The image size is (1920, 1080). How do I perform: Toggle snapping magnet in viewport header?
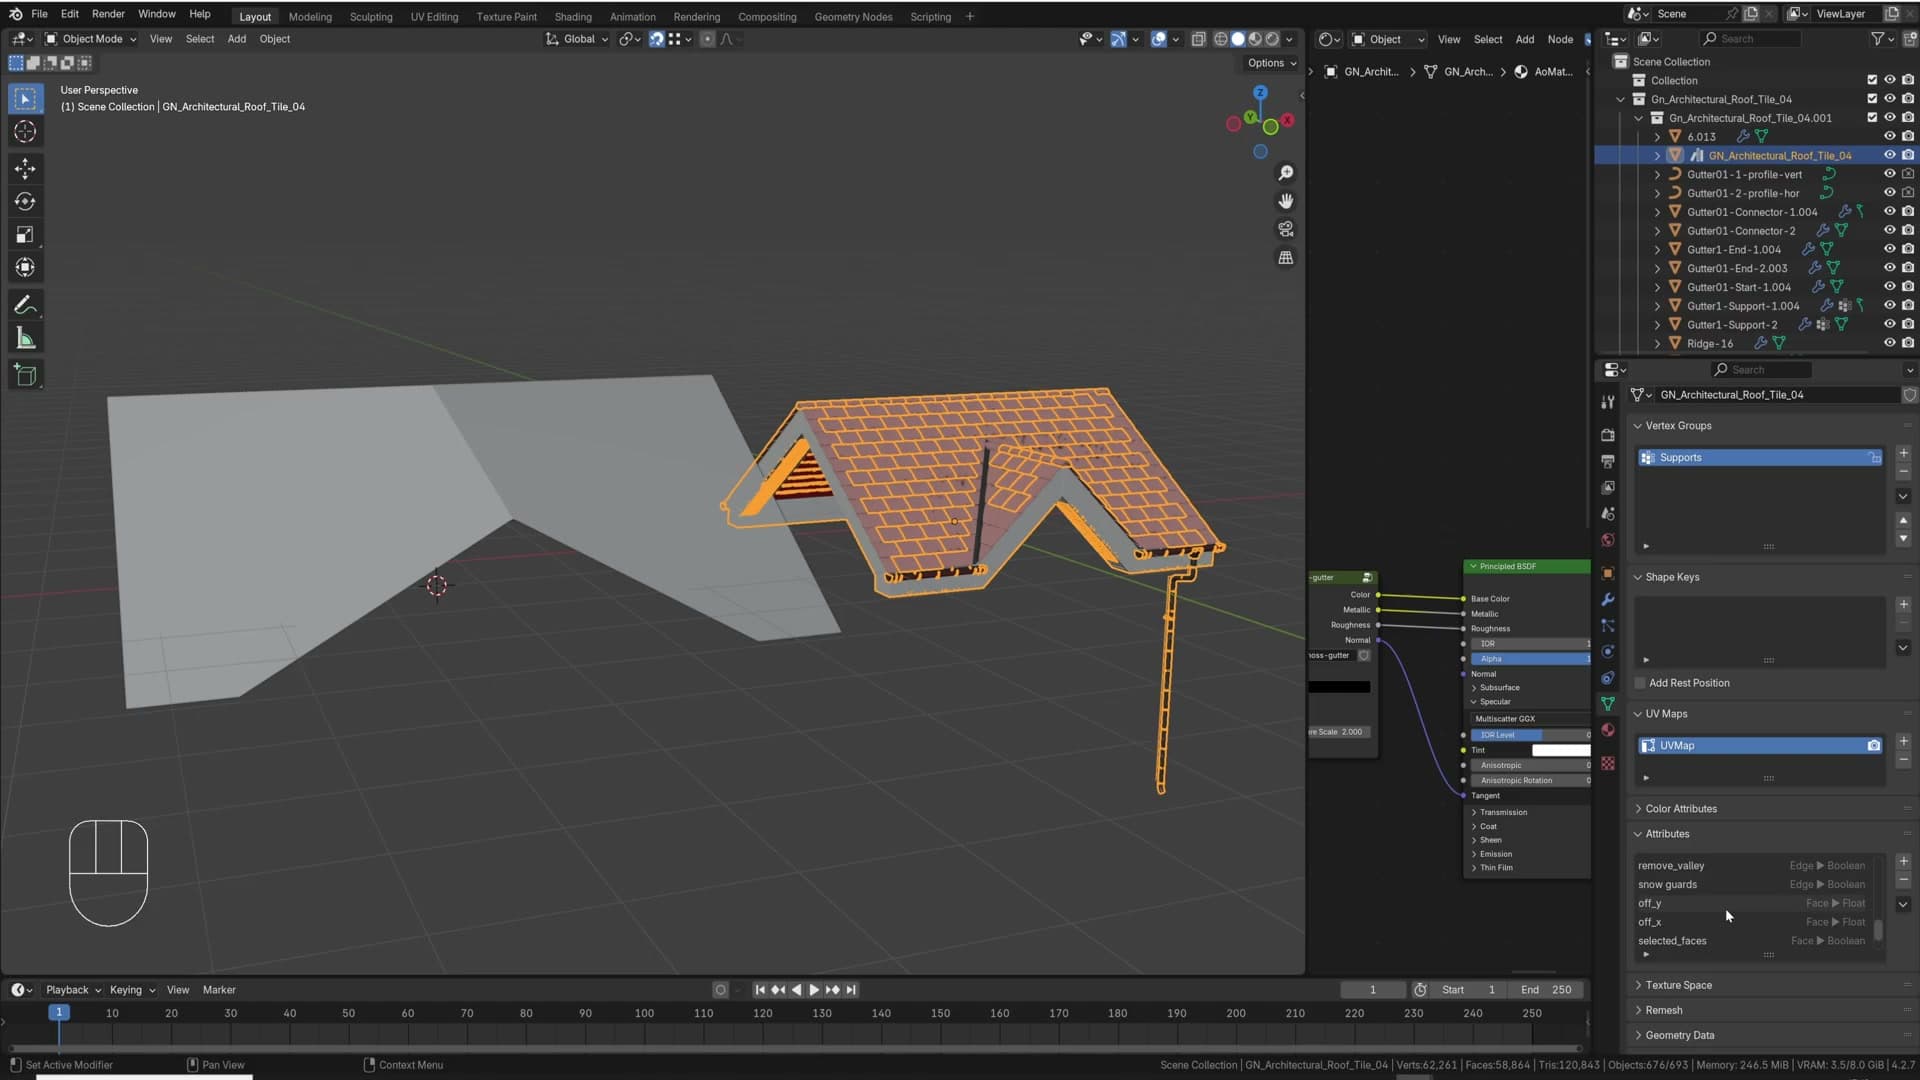point(656,39)
